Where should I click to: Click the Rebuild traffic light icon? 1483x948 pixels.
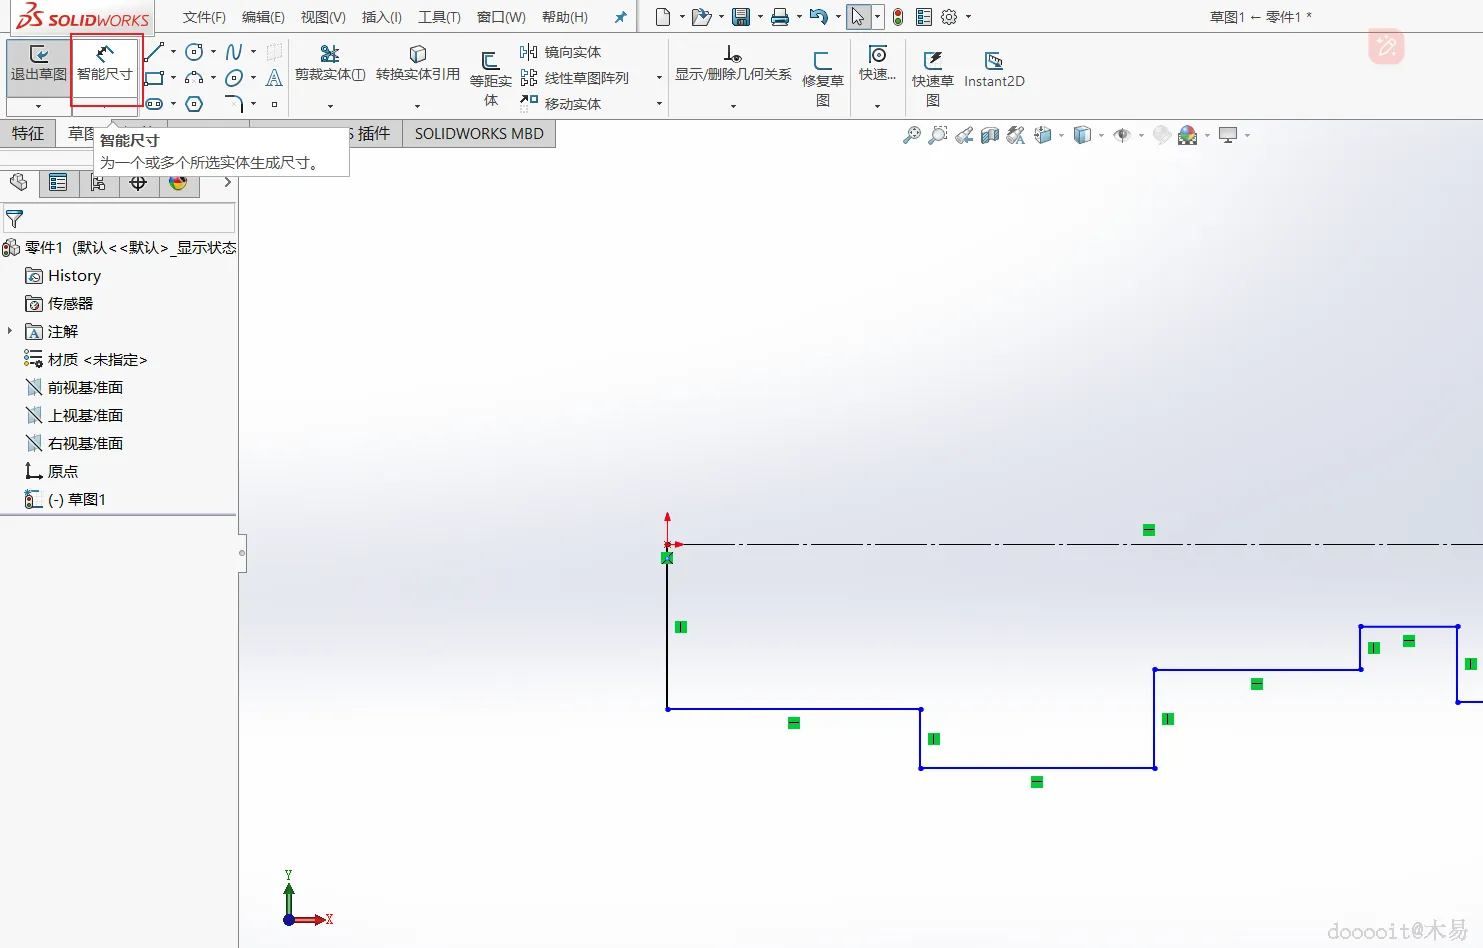[898, 17]
